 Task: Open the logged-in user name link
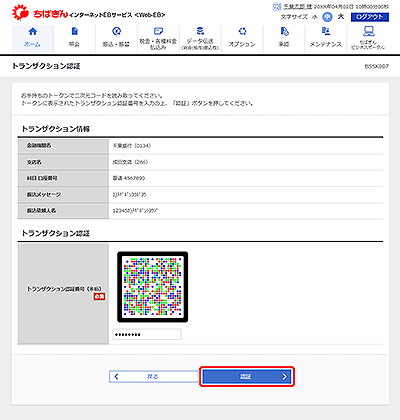pos(298,7)
